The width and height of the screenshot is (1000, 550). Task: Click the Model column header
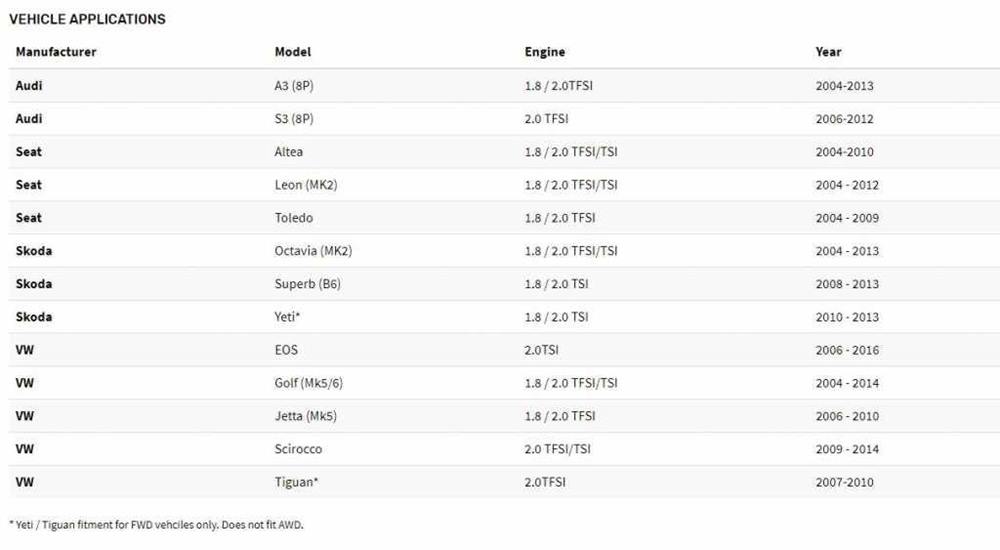(292, 52)
